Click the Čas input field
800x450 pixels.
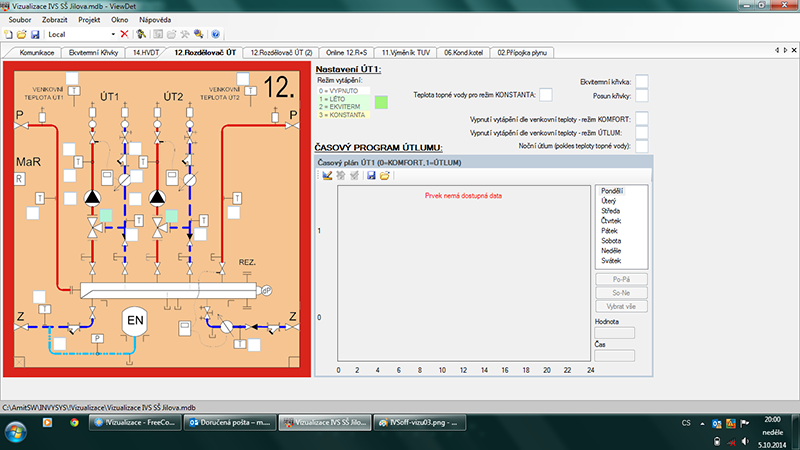pos(615,356)
